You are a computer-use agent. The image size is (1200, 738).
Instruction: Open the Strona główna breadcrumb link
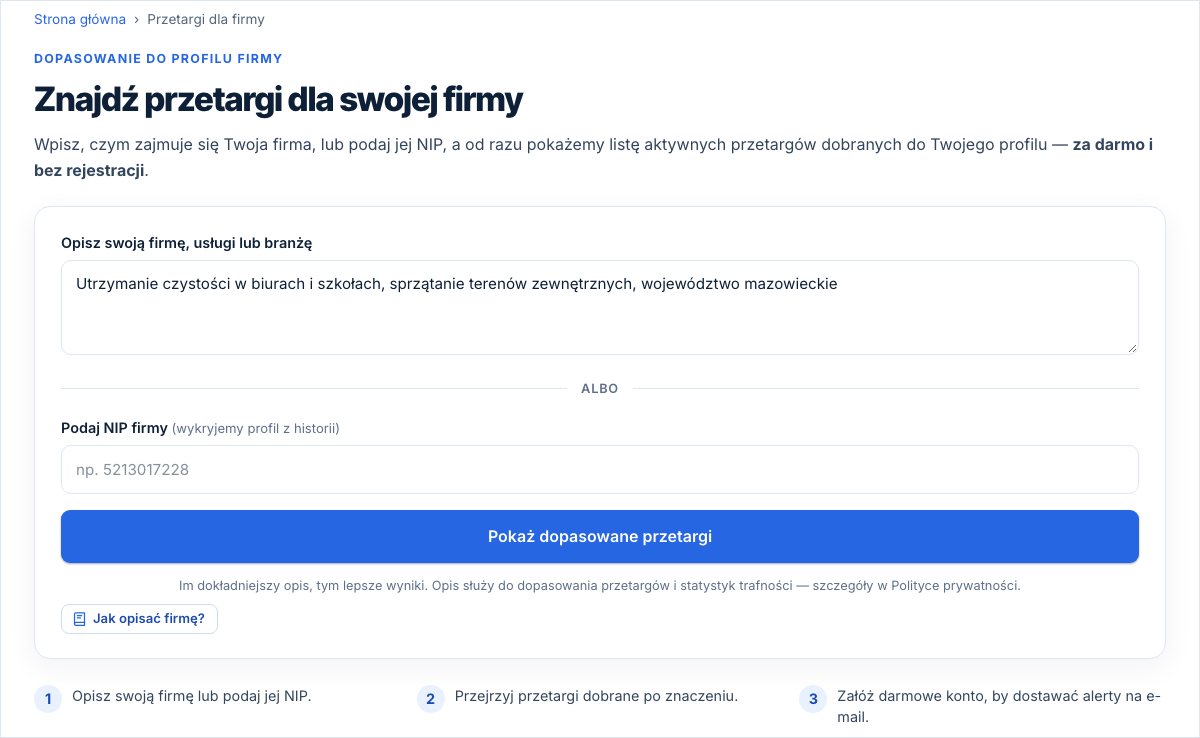point(80,19)
